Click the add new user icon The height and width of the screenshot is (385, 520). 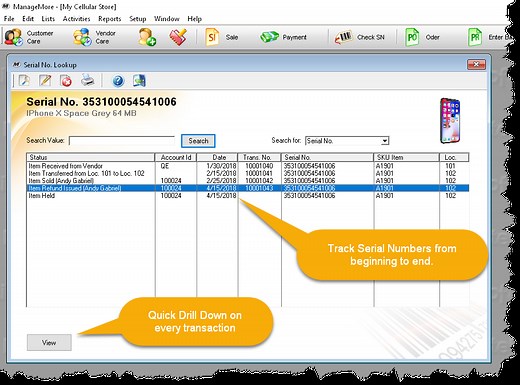pyautogui.click(x=147, y=37)
